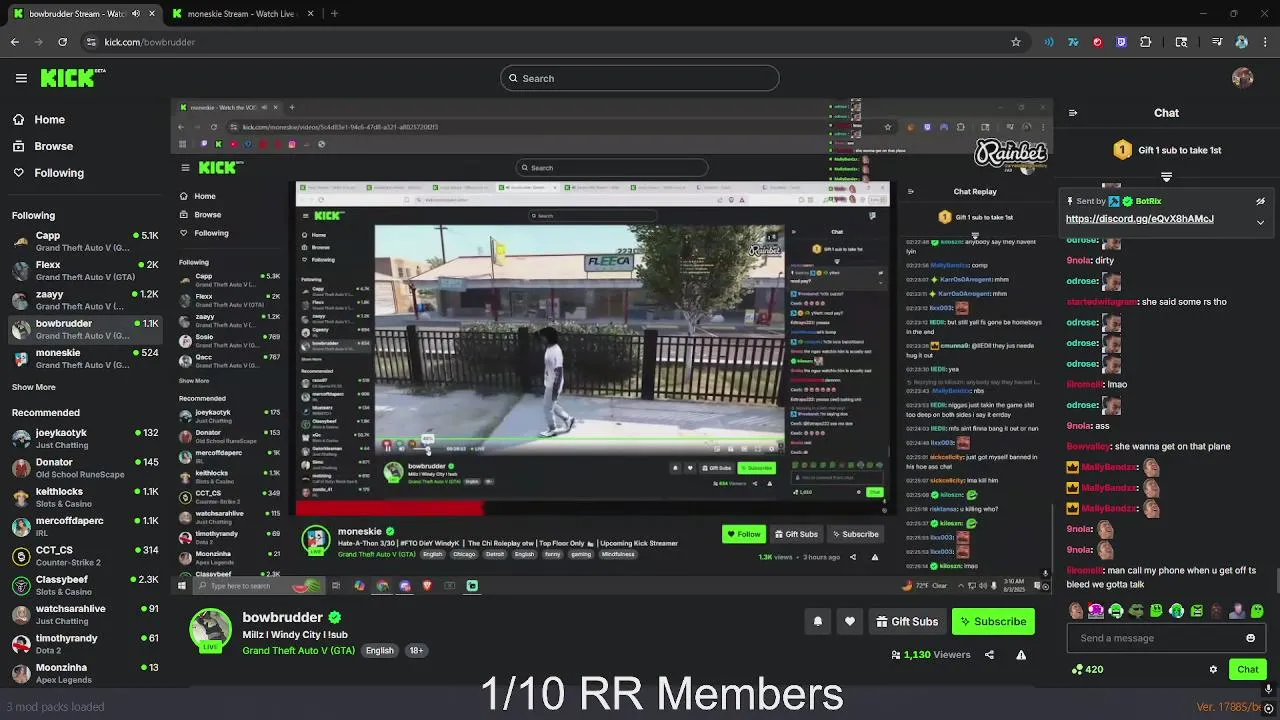
Task: Click the 18+ tag
Action: tap(416, 650)
